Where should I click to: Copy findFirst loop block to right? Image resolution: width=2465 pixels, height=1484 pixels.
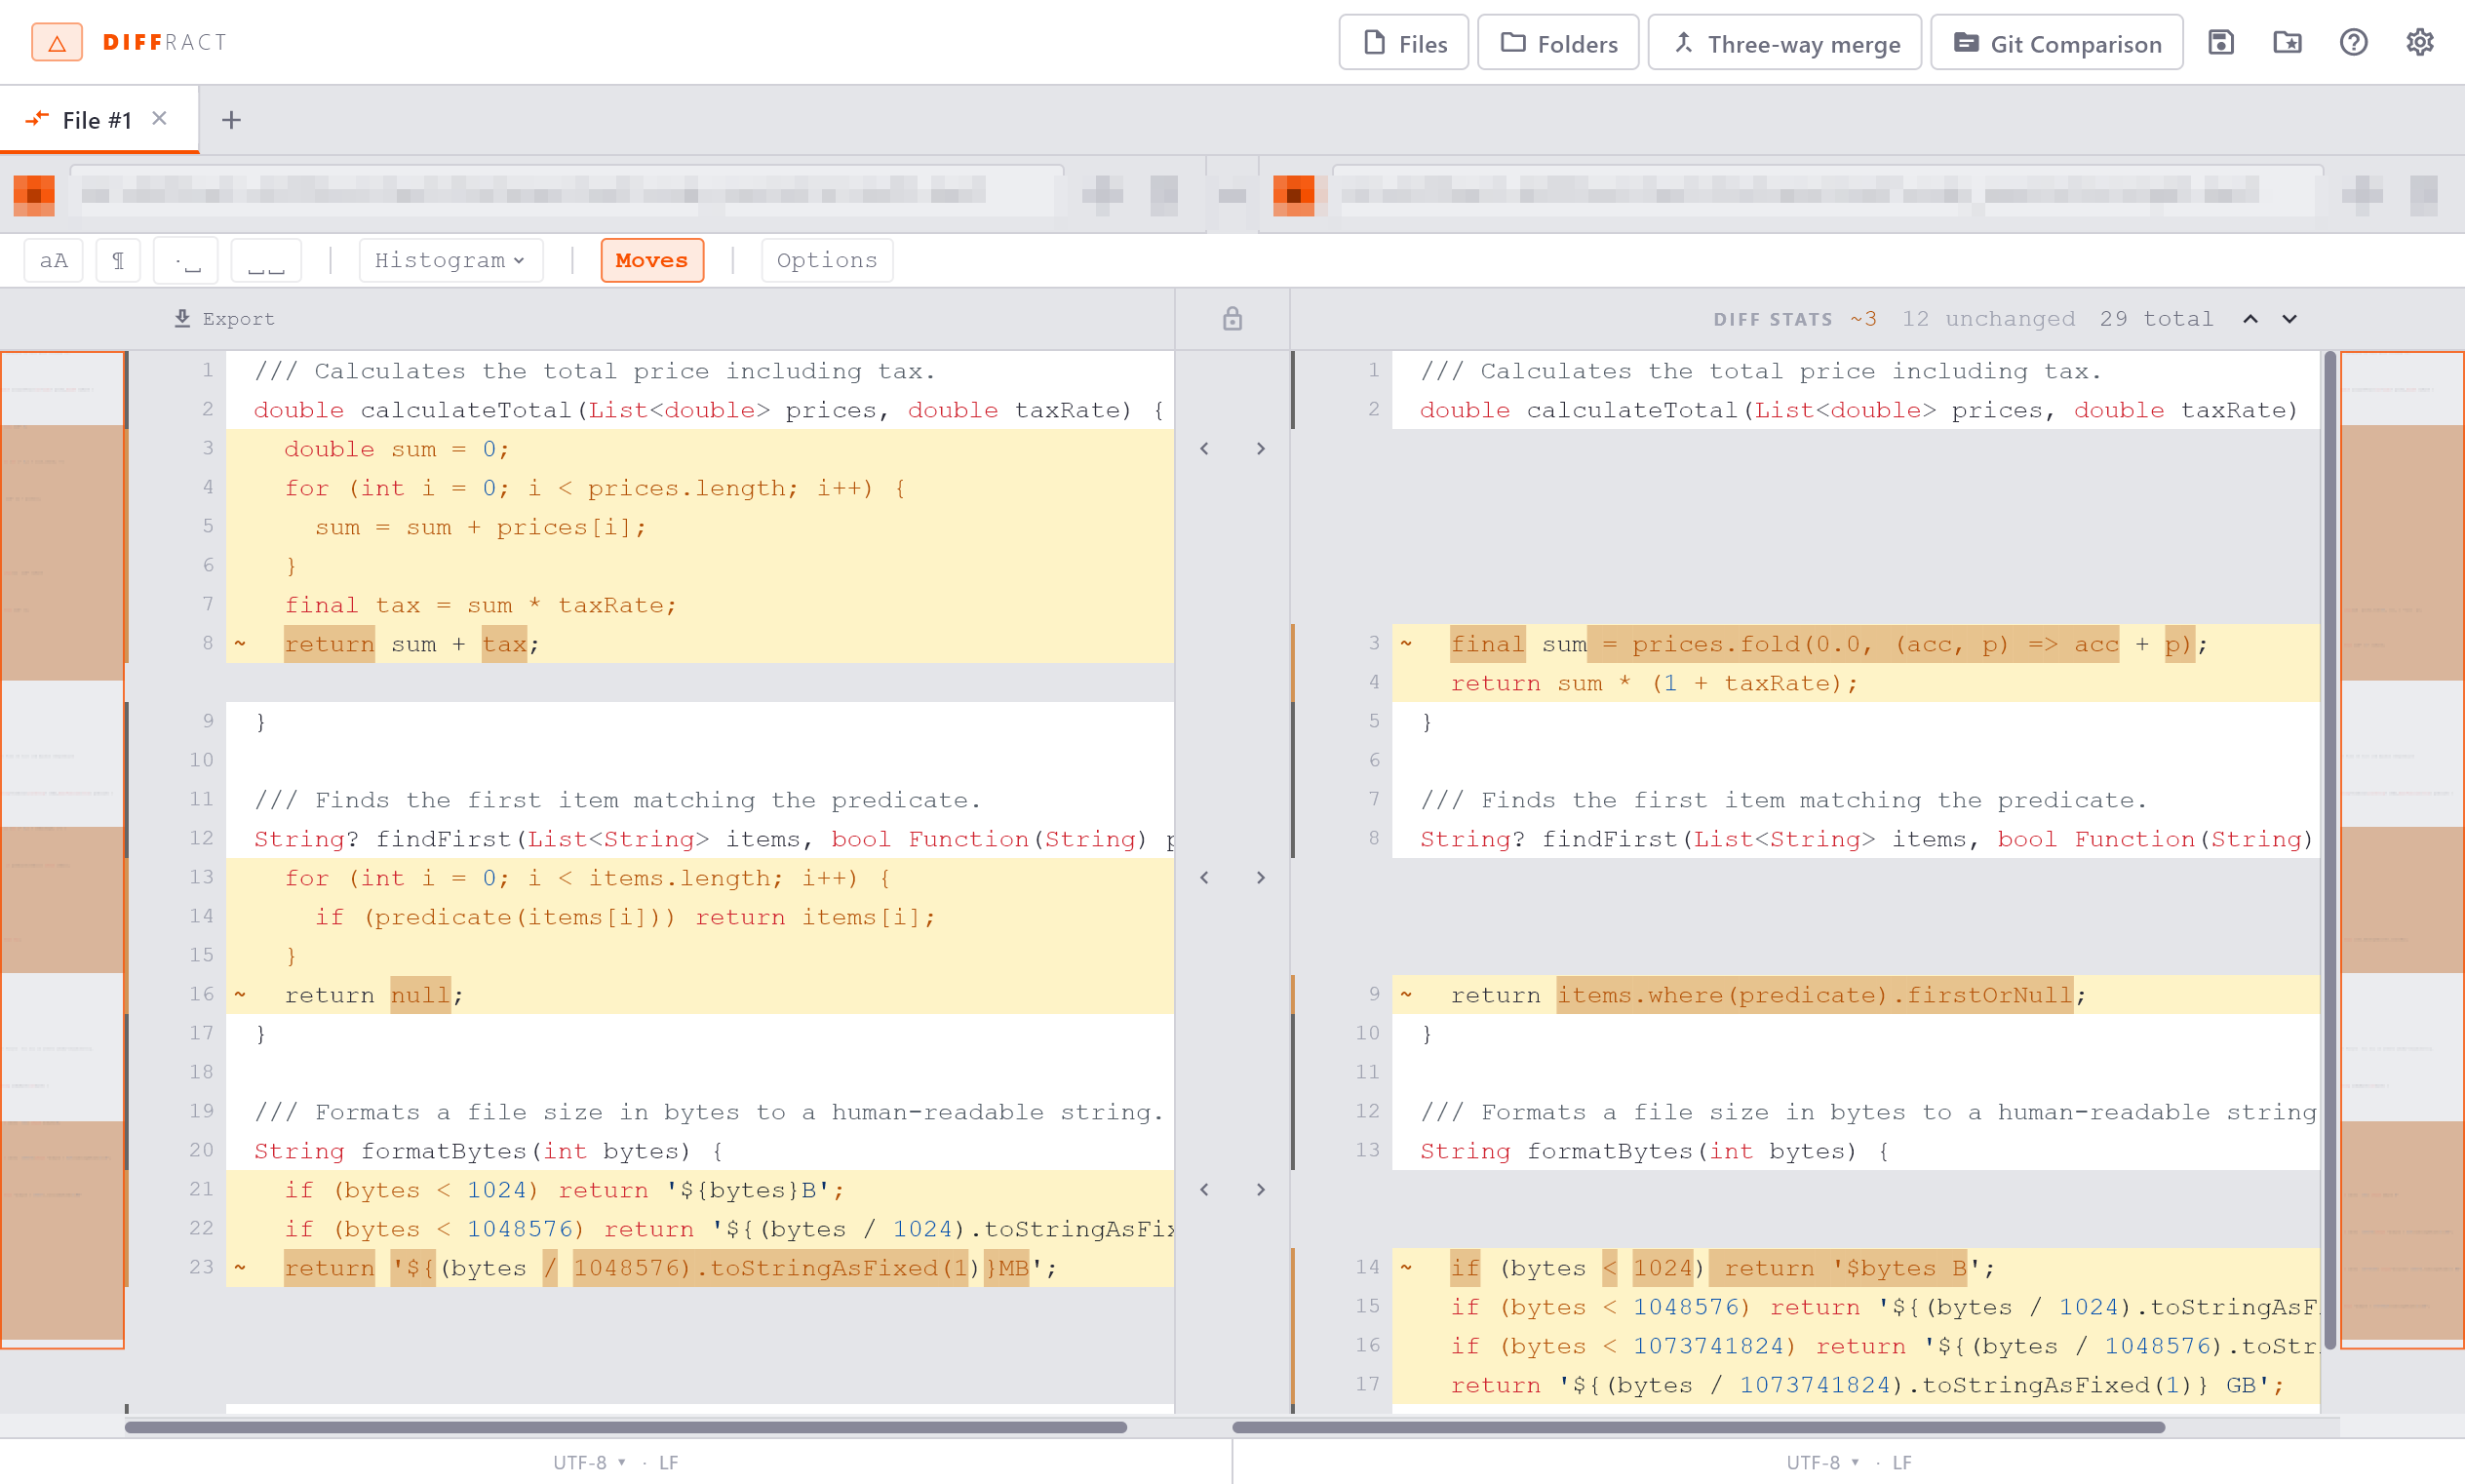click(x=1260, y=878)
